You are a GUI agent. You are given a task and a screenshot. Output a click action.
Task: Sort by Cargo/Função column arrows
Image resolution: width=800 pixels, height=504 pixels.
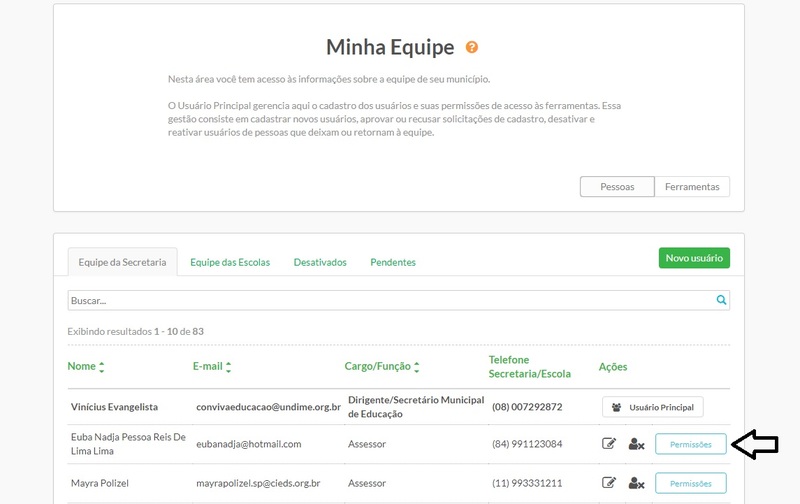[x=416, y=367]
